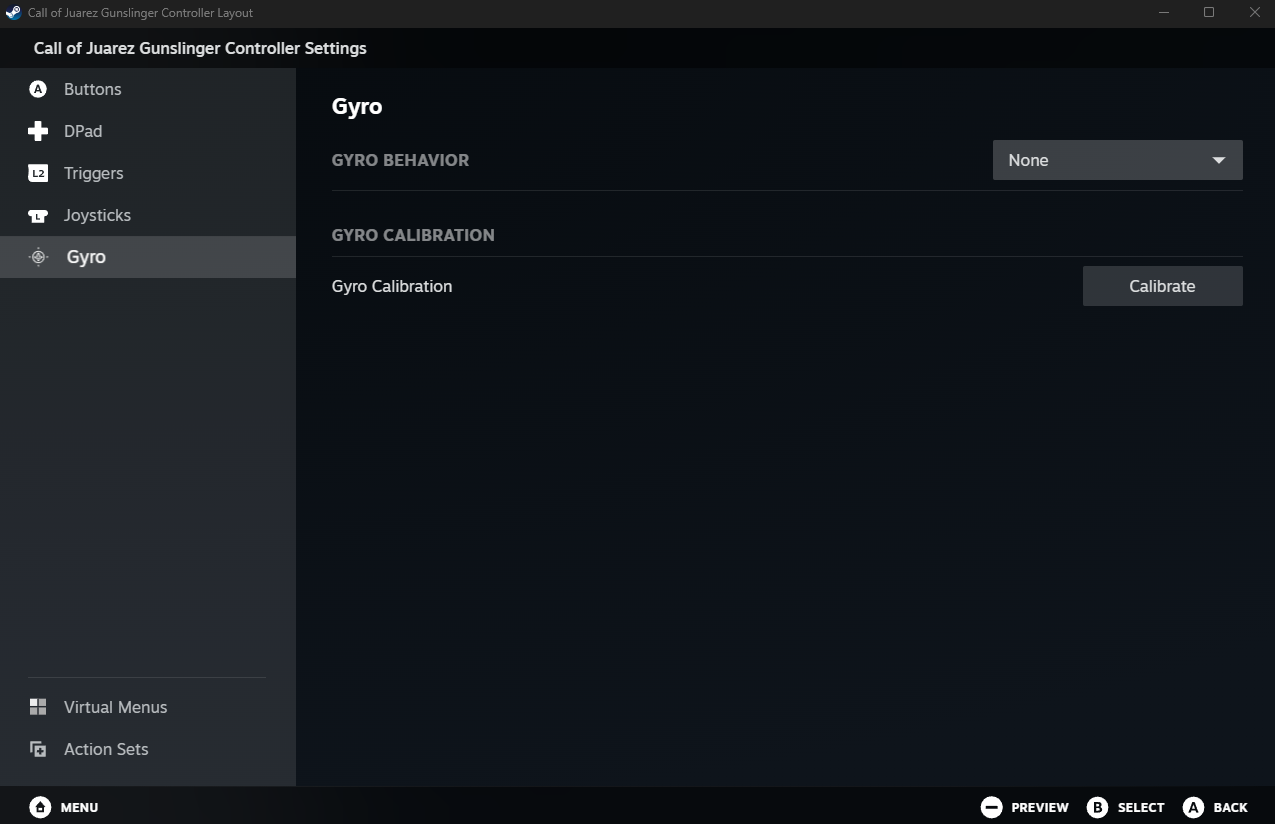
Task: Click the Gyro crosshair icon
Action: 38,257
